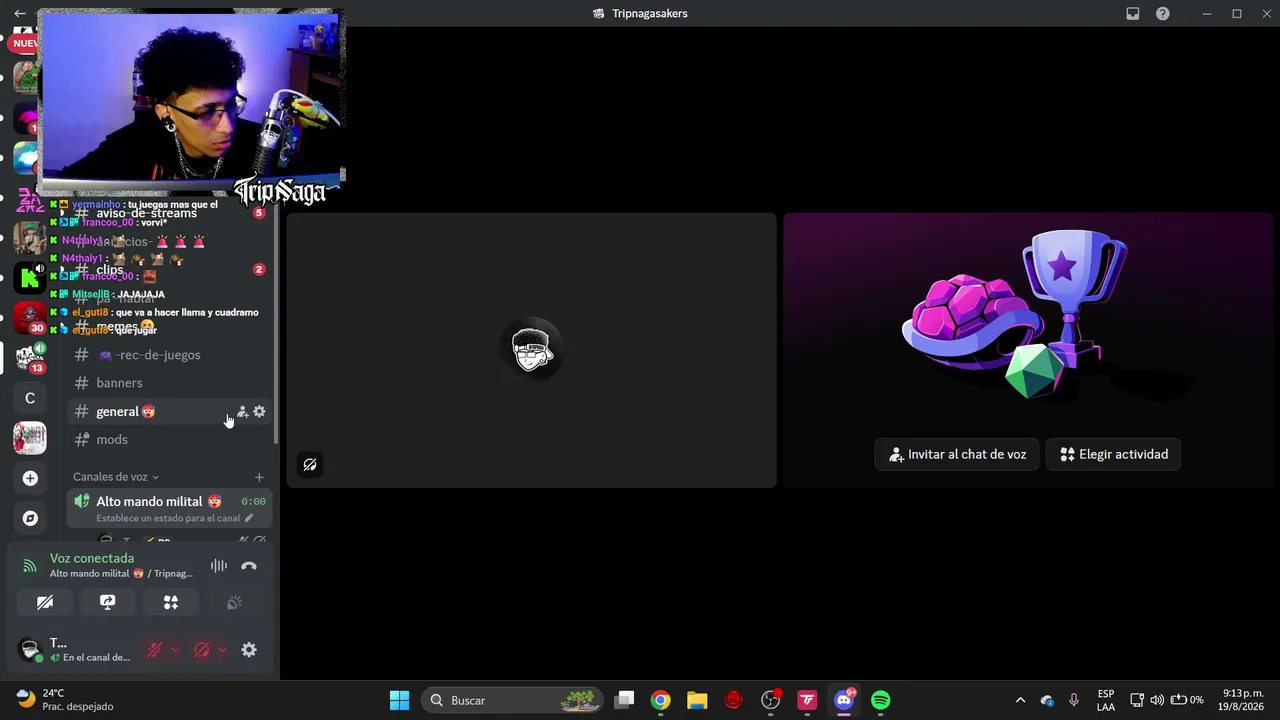
Task: Open Task View on the taskbar
Action: click(x=624, y=700)
